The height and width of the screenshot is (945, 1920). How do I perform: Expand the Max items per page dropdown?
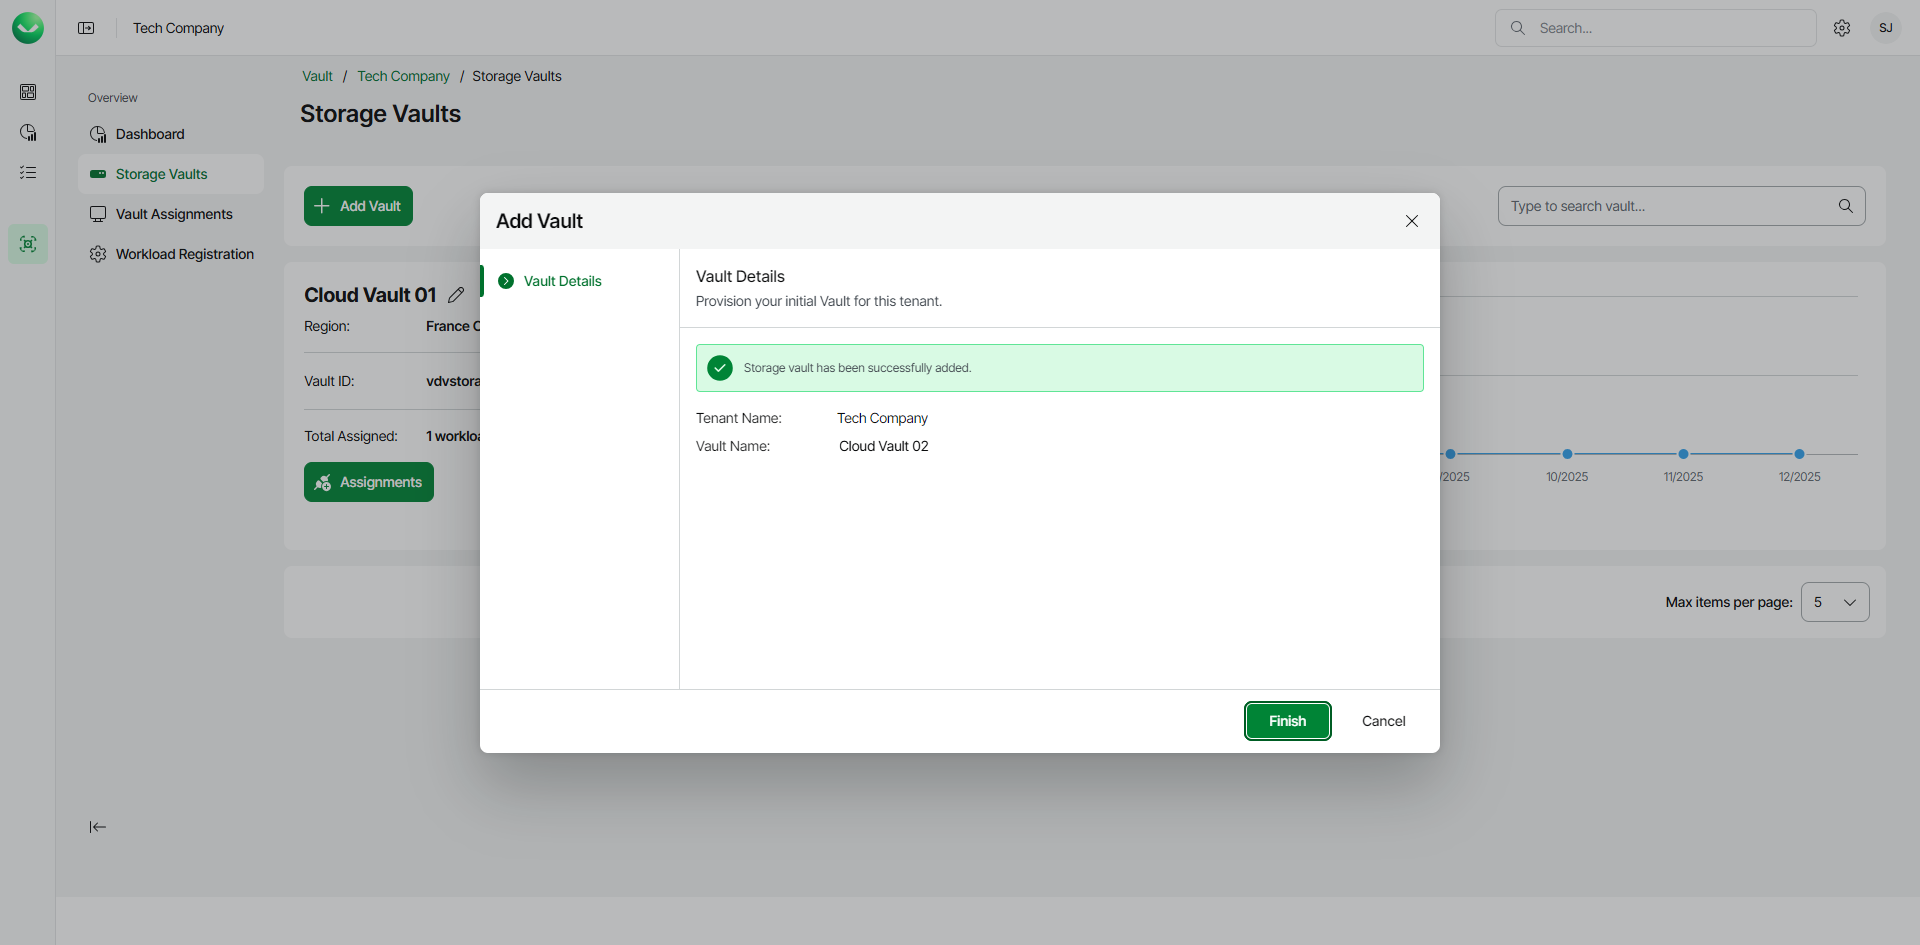pos(1834,602)
